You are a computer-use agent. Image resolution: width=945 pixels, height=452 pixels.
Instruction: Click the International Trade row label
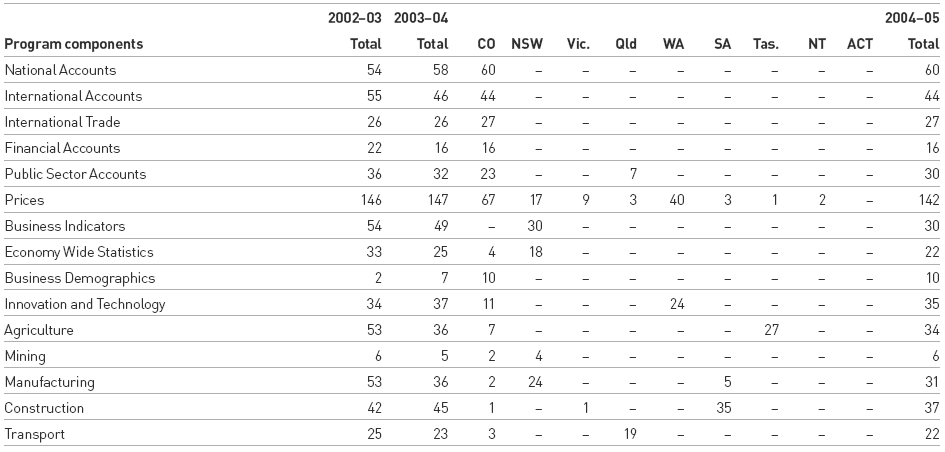[x=63, y=122]
